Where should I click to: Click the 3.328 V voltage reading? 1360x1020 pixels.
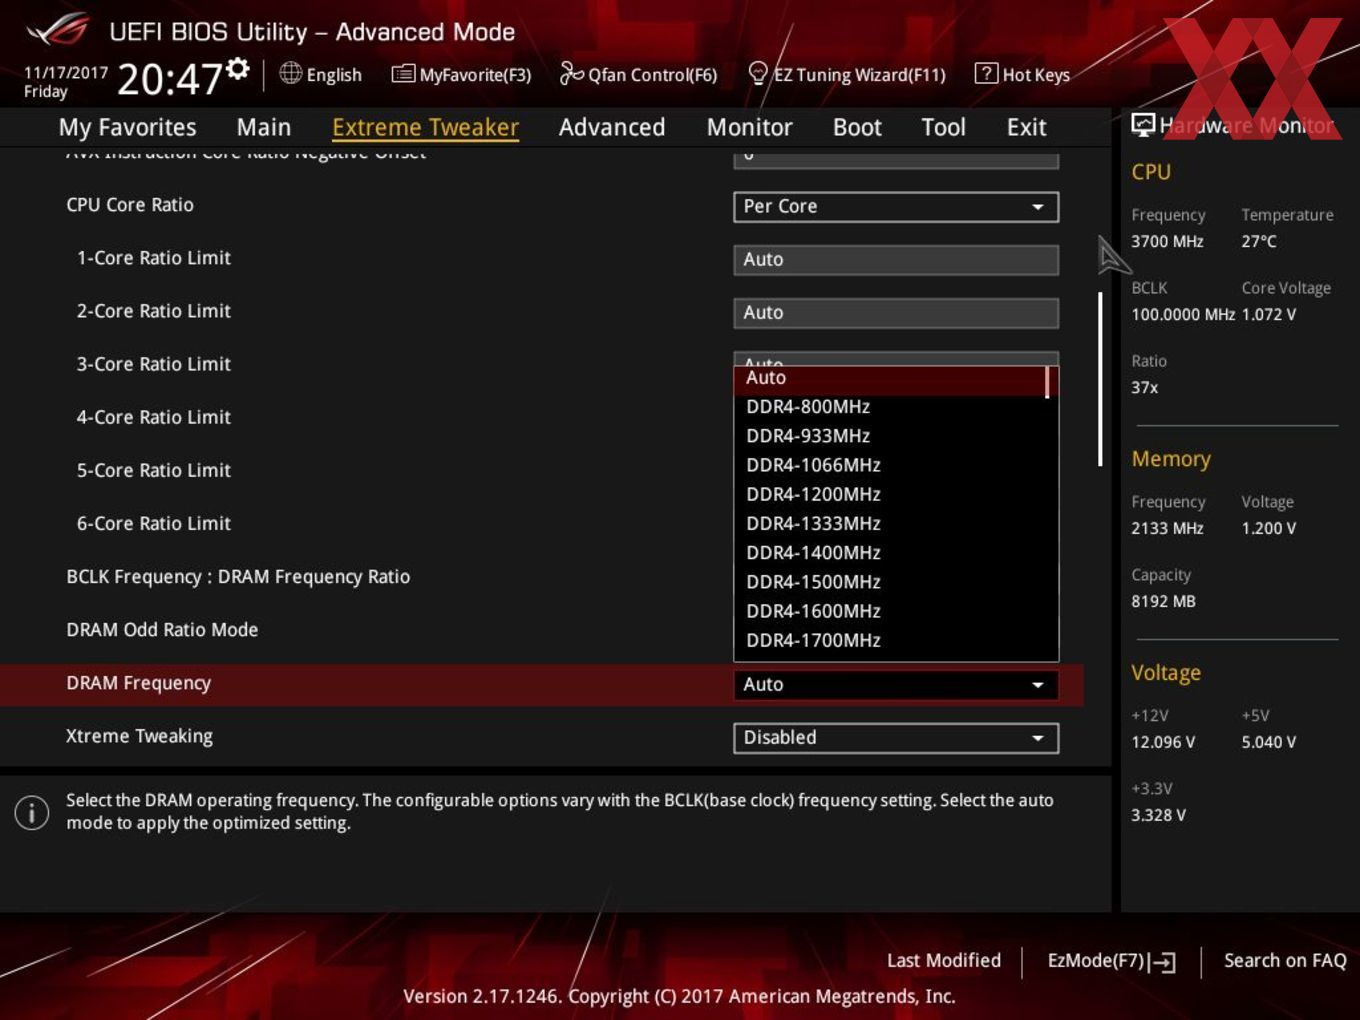click(x=1158, y=815)
